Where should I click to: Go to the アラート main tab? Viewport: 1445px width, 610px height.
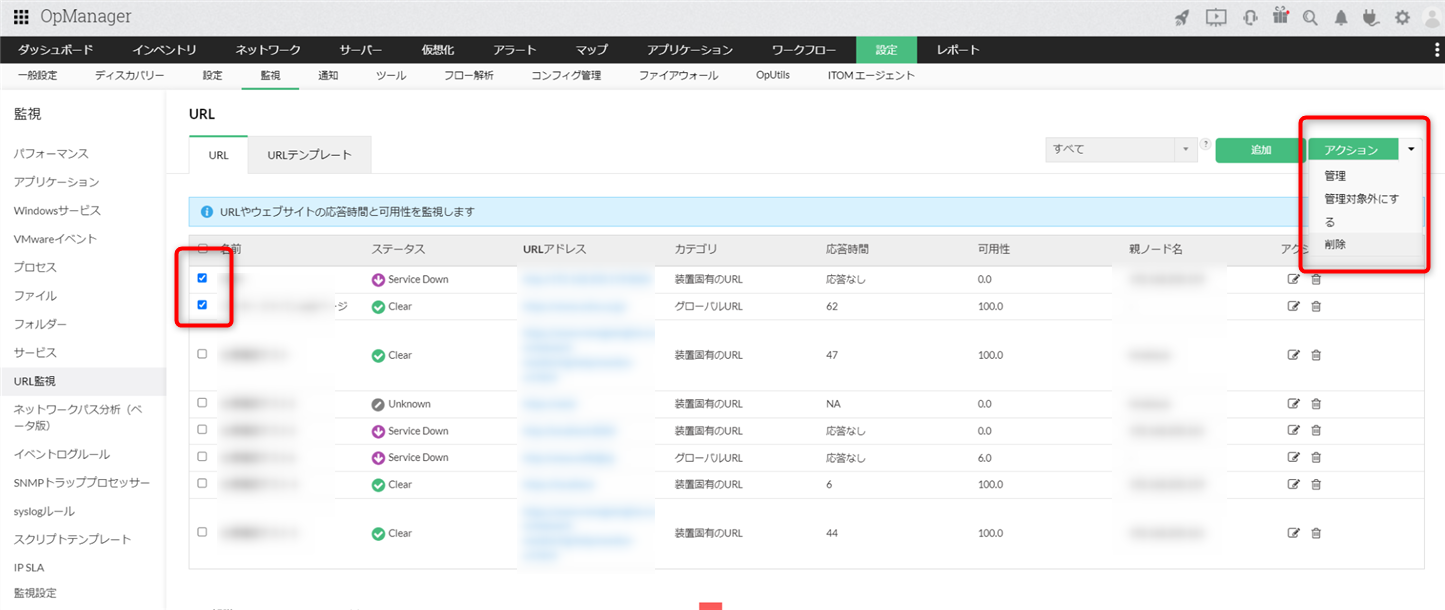click(515, 50)
